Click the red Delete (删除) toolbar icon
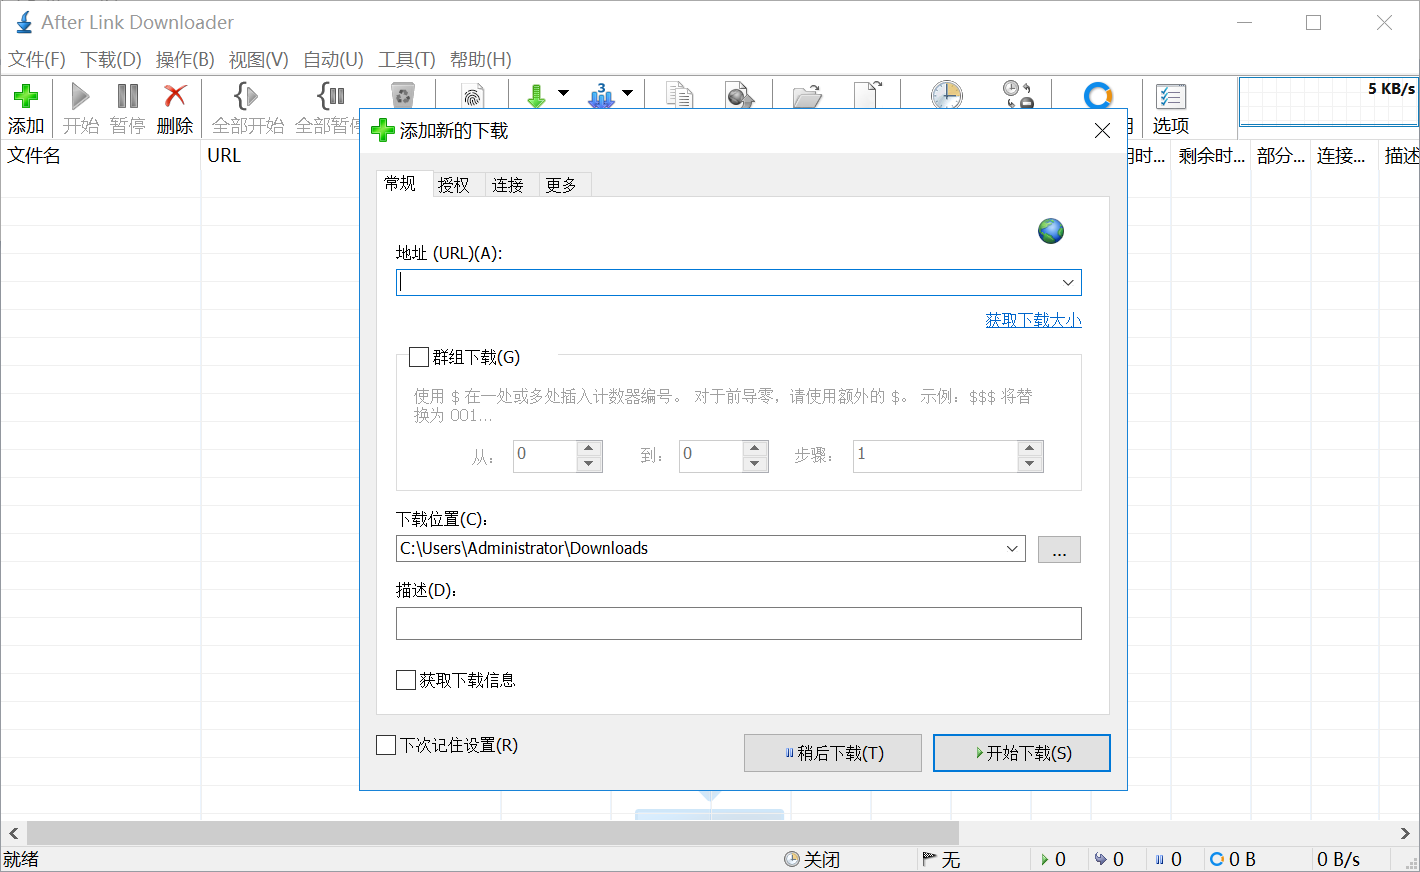Screen dimensions: 1420x872 pos(175,96)
